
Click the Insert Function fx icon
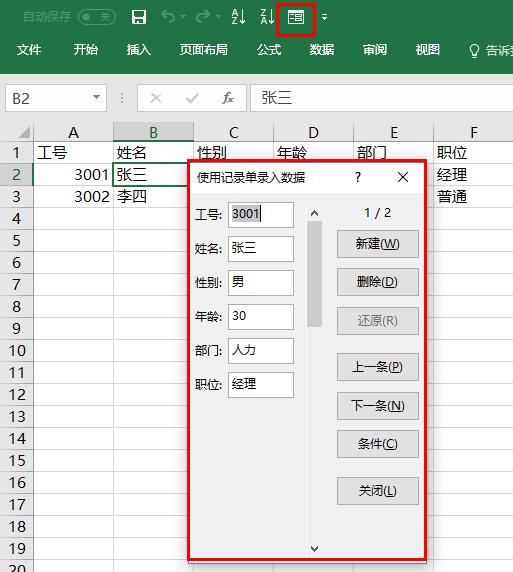point(228,98)
